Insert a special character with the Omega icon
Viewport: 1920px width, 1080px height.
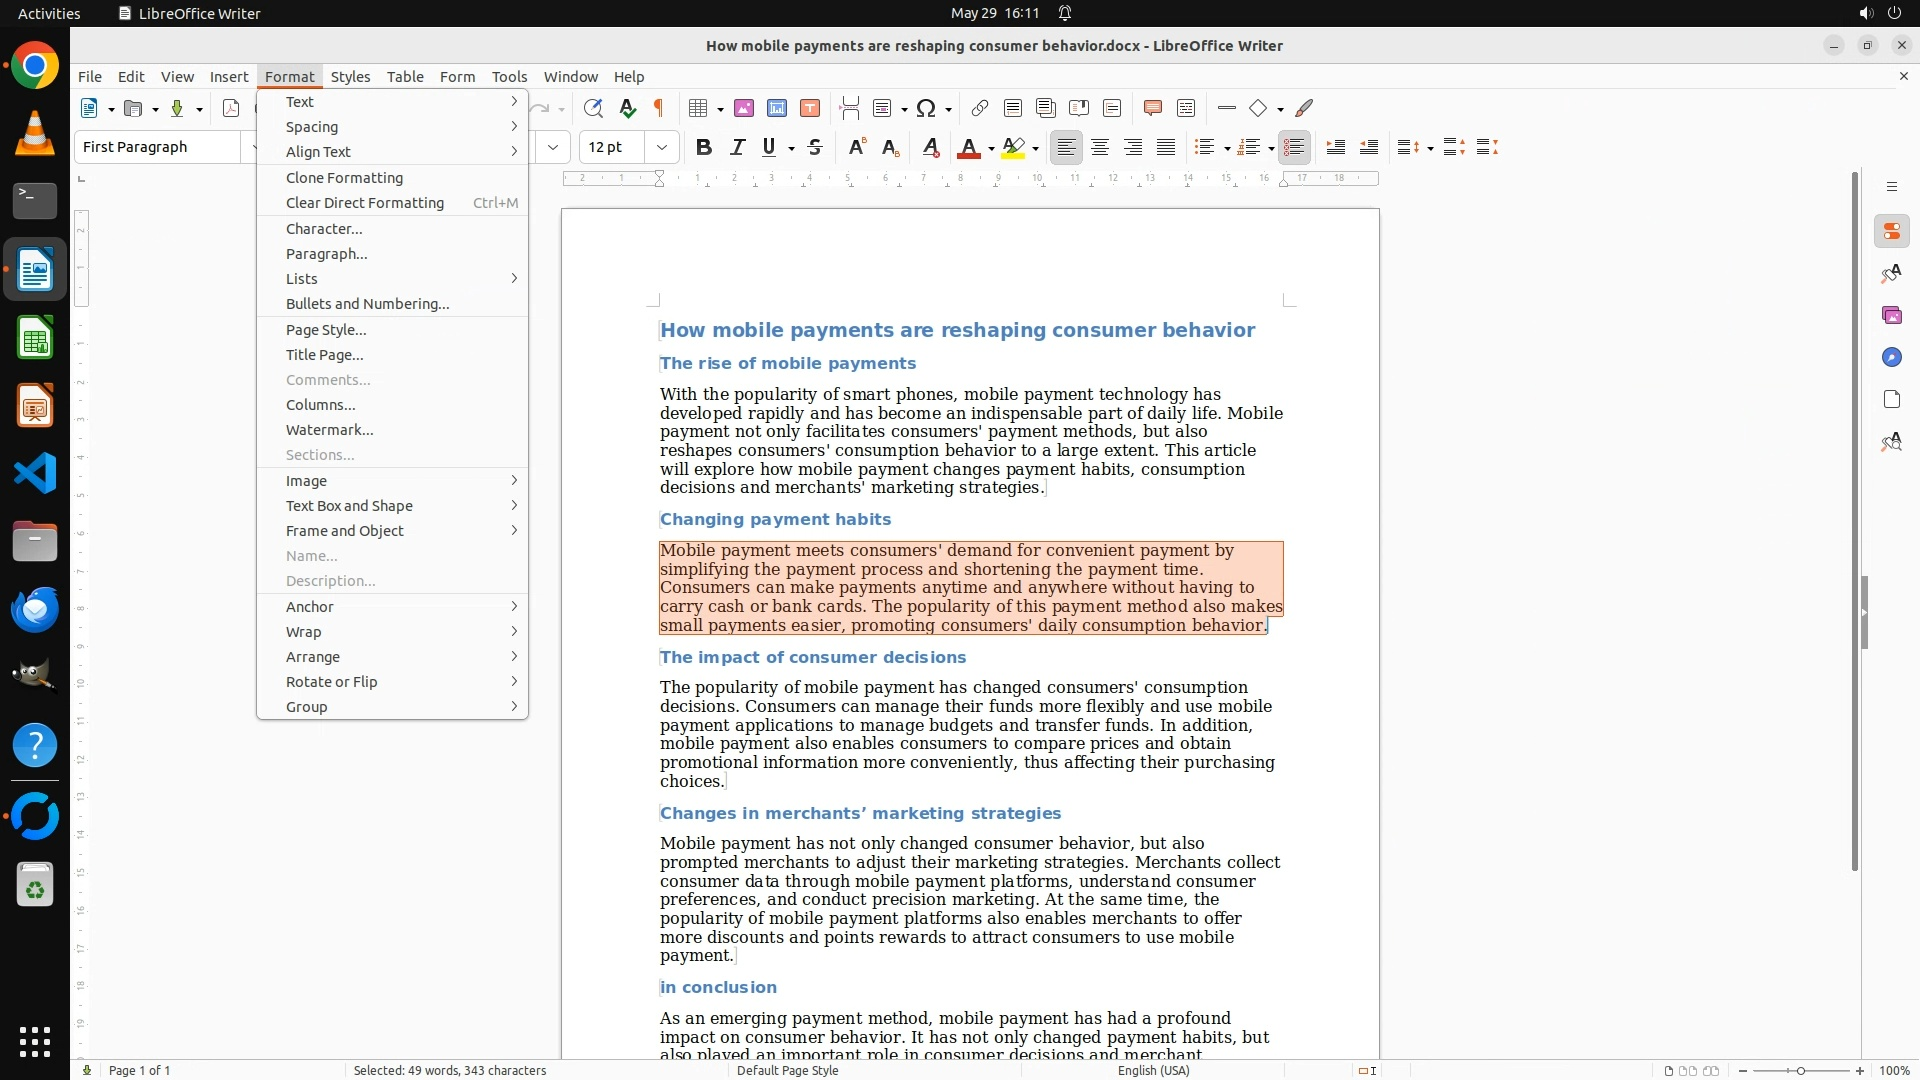pos(926,108)
